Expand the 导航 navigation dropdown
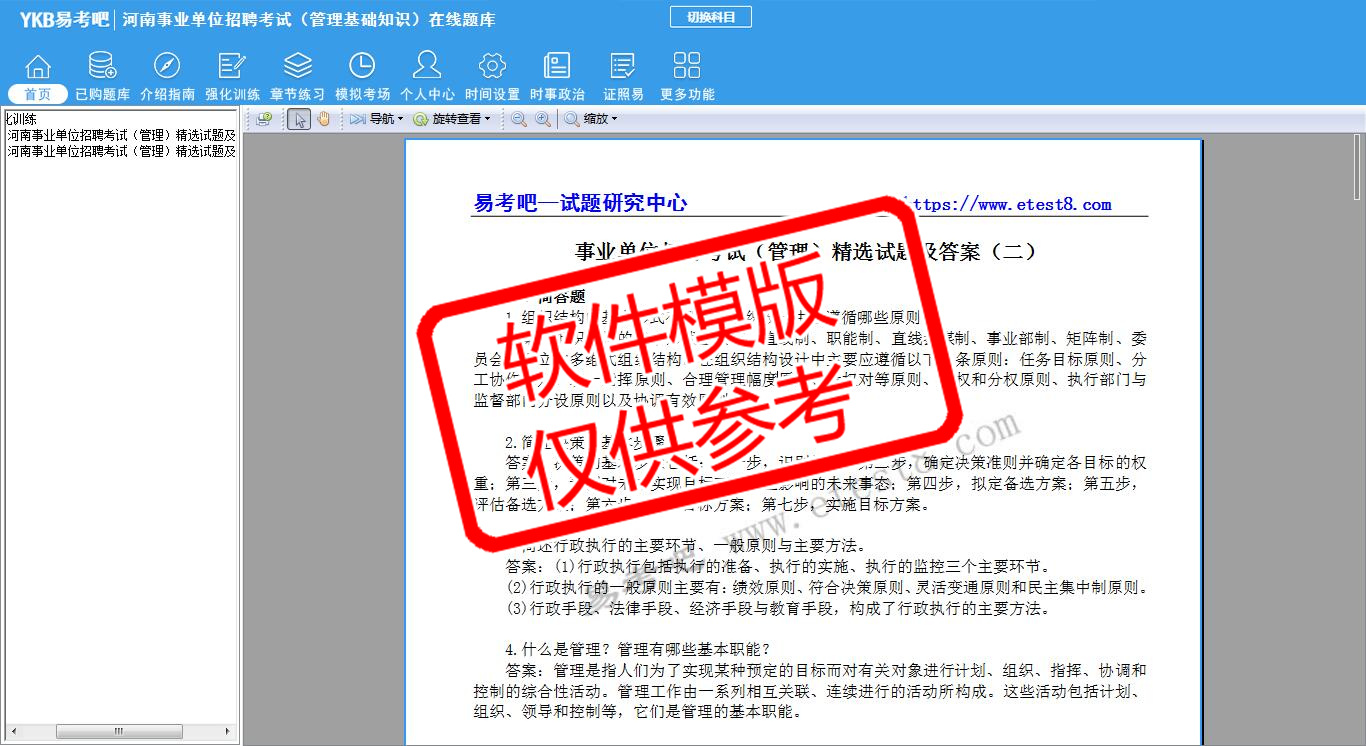 [377, 119]
